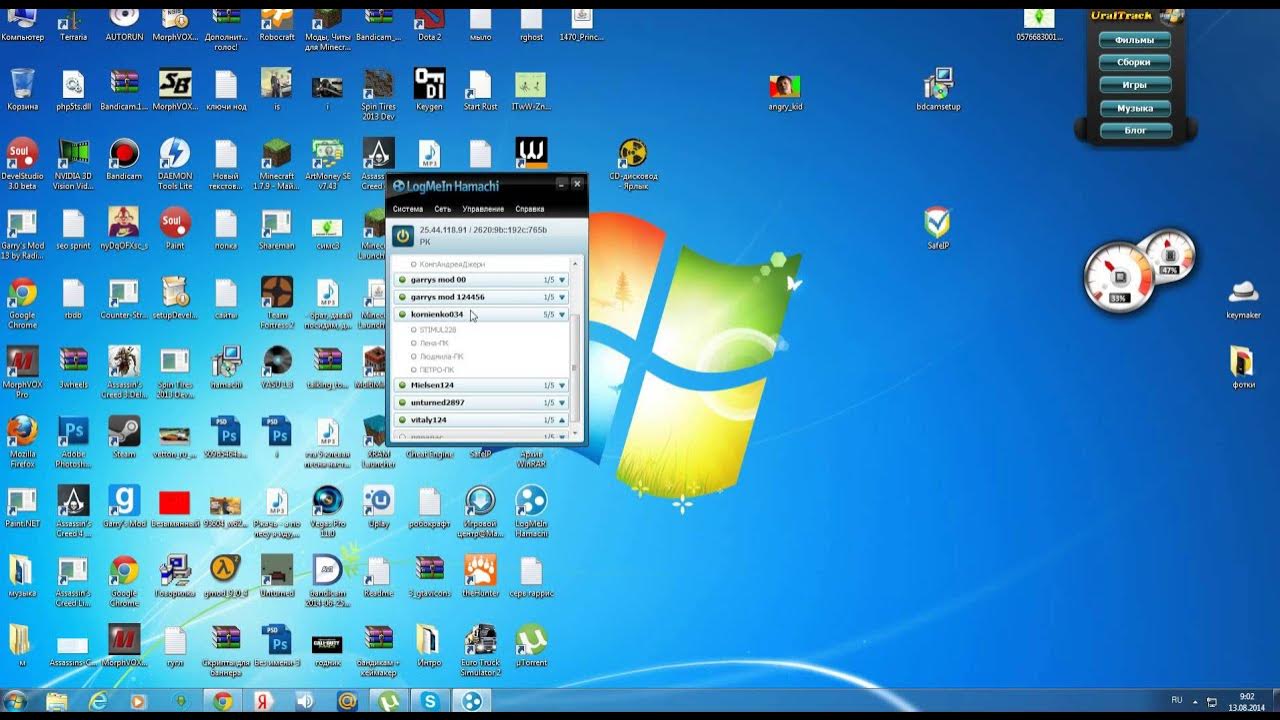Select the keymaker desktop icon
Screen dimensions: 1280x720
click(x=1243, y=299)
